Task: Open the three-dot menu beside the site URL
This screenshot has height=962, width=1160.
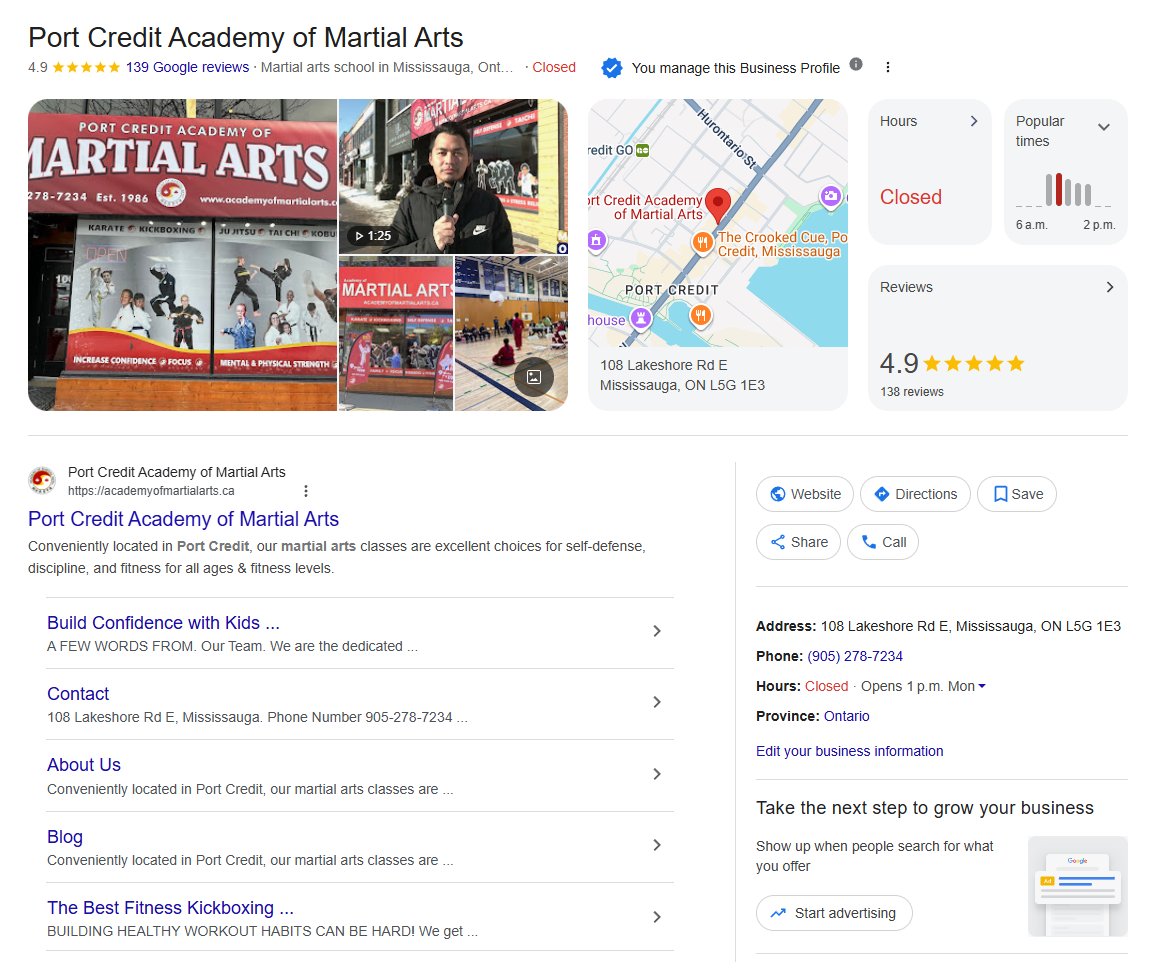Action: (x=305, y=491)
